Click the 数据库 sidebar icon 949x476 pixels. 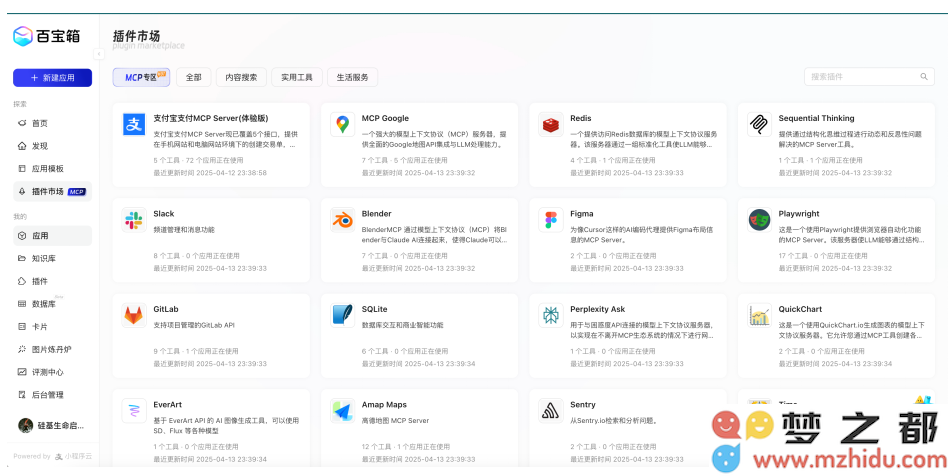22,304
